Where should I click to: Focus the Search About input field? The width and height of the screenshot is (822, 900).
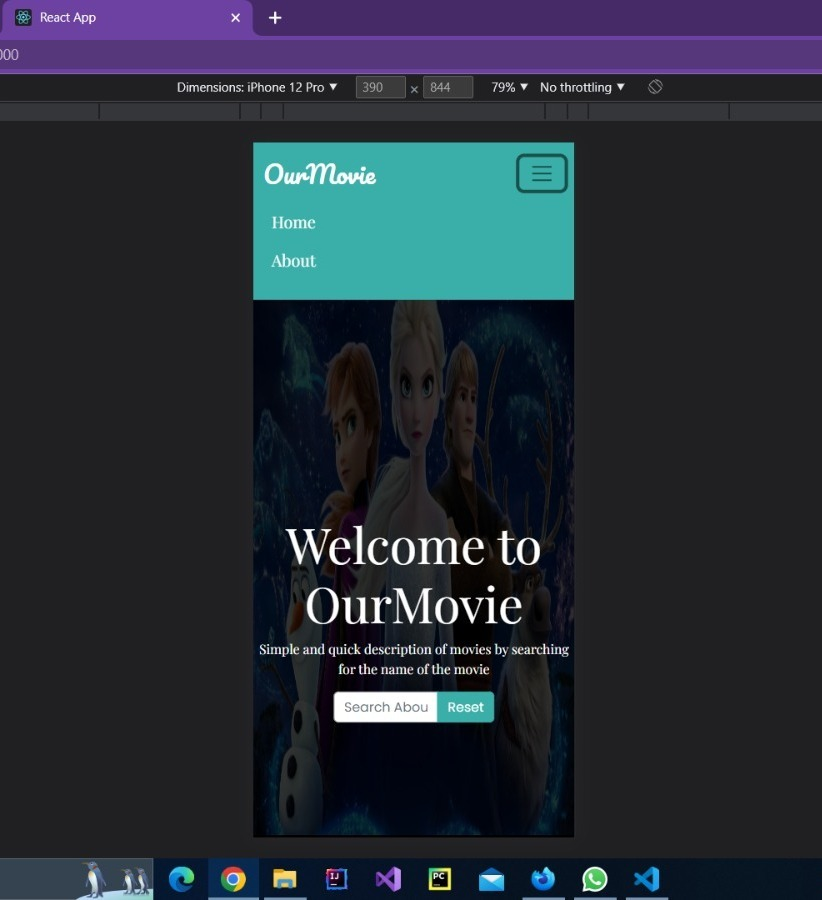pos(386,707)
